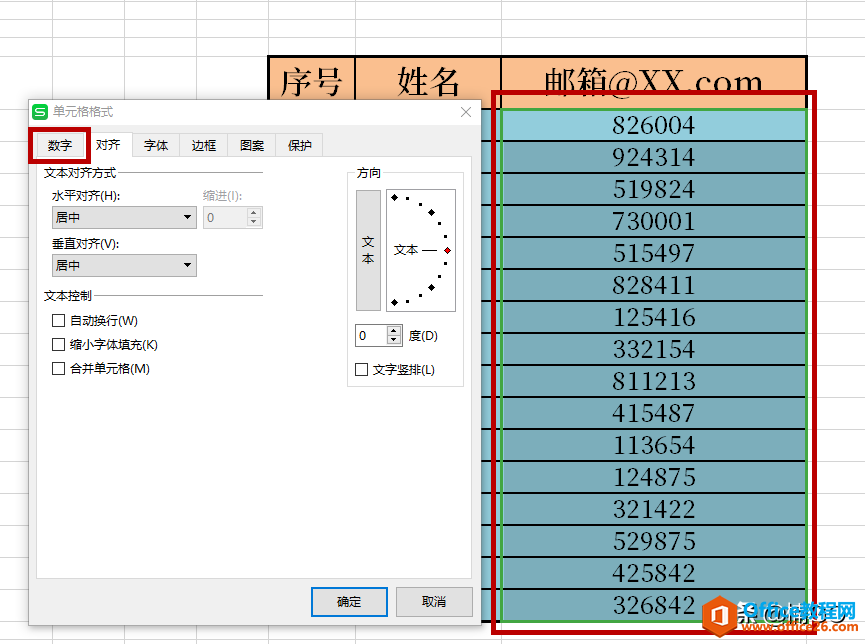
Task: Select cell containing 826004
Action: tap(654, 125)
